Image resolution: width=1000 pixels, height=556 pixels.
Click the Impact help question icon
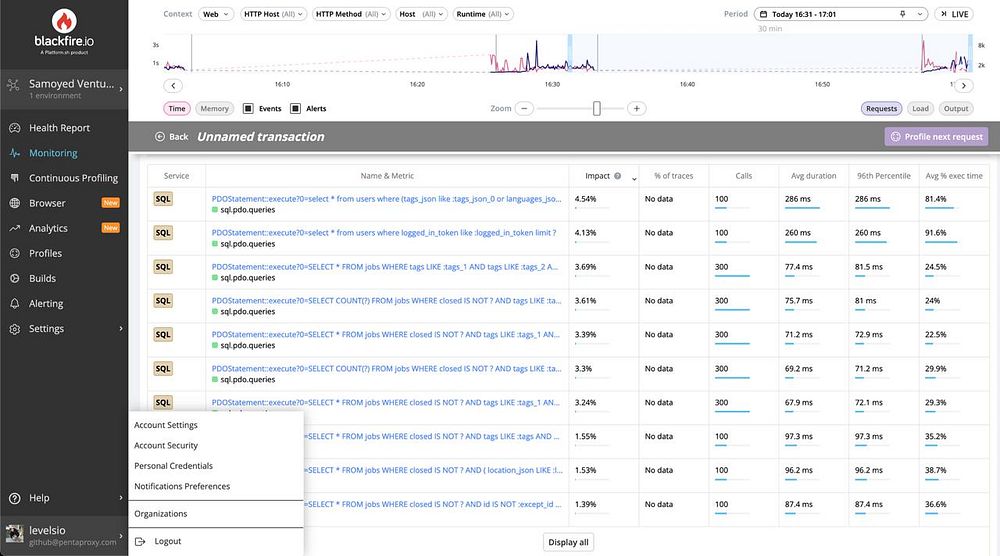[617, 176]
